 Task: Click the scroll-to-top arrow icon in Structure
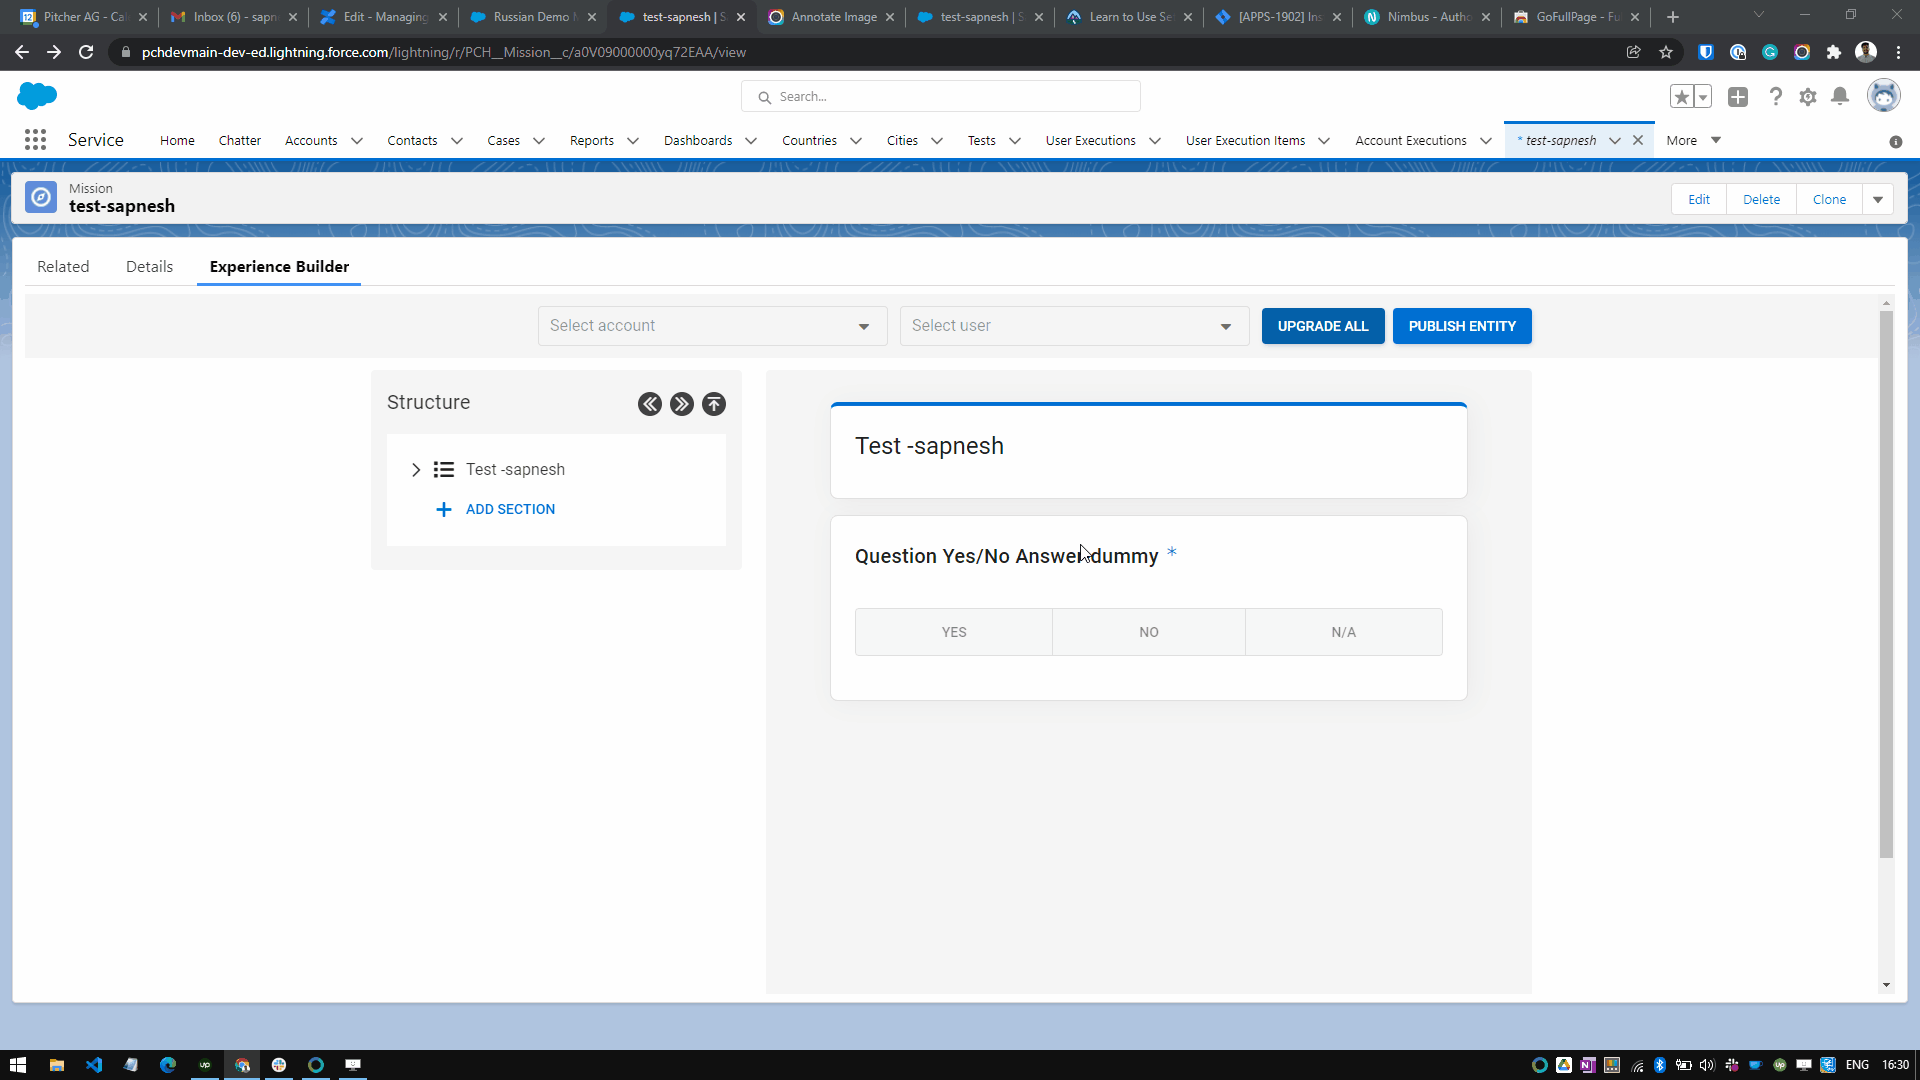pos(714,404)
